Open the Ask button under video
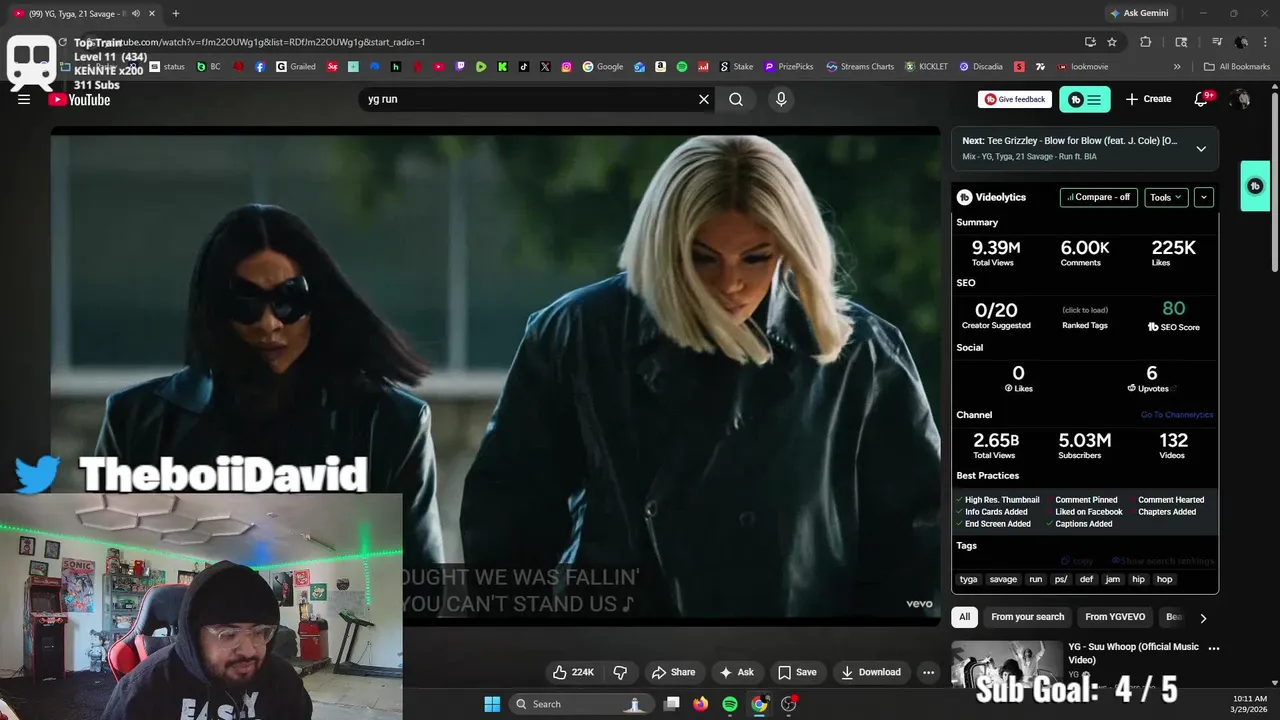 (x=737, y=672)
